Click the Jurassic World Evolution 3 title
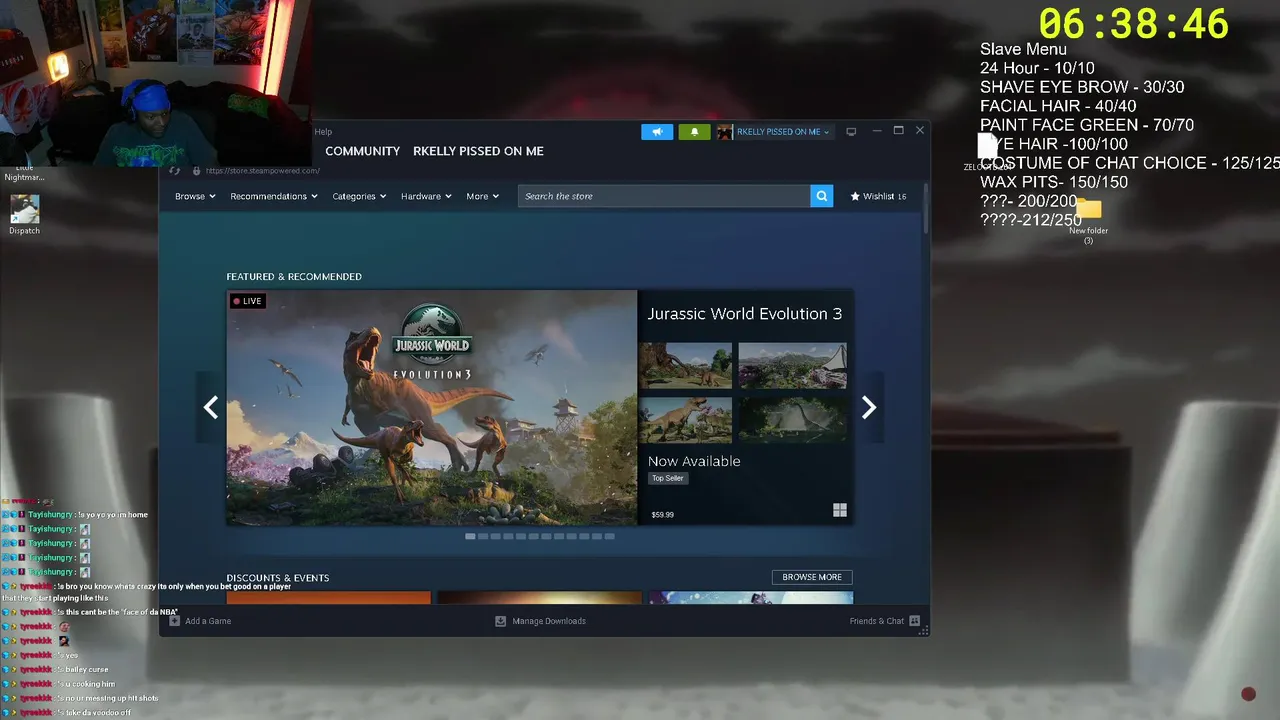Image resolution: width=1280 pixels, height=720 pixels. [x=745, y=314]
